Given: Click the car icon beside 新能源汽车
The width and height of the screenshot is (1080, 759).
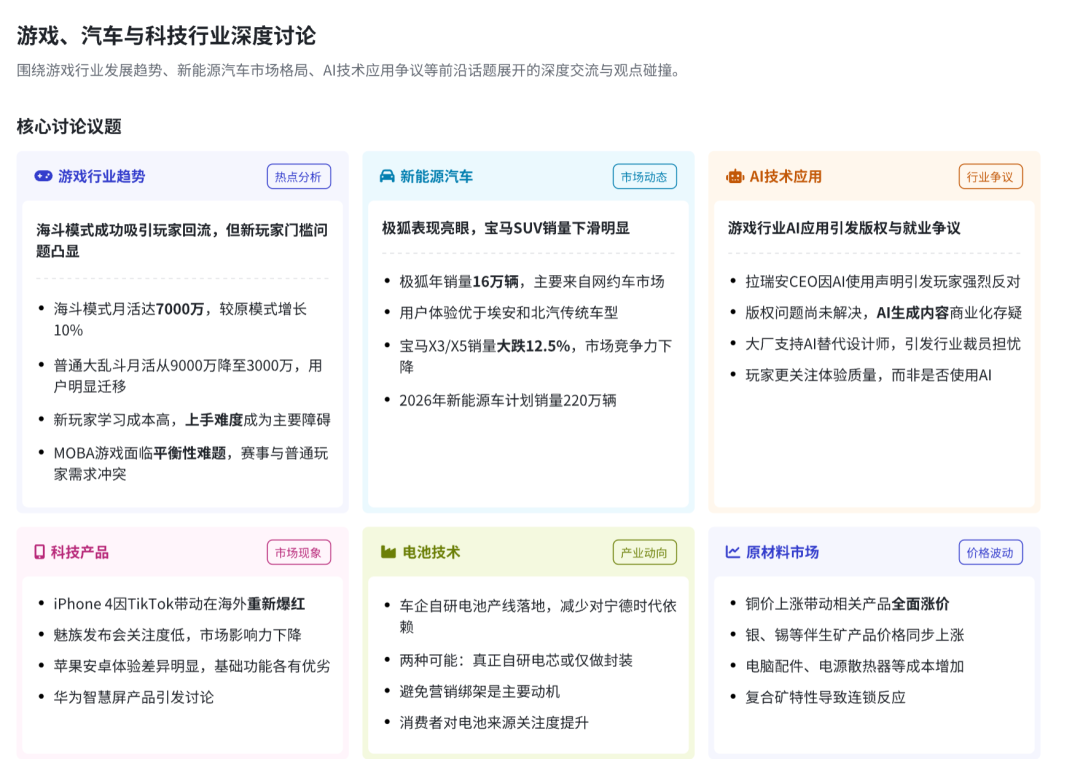Looking at the screenshot, I should coord(387,176).
